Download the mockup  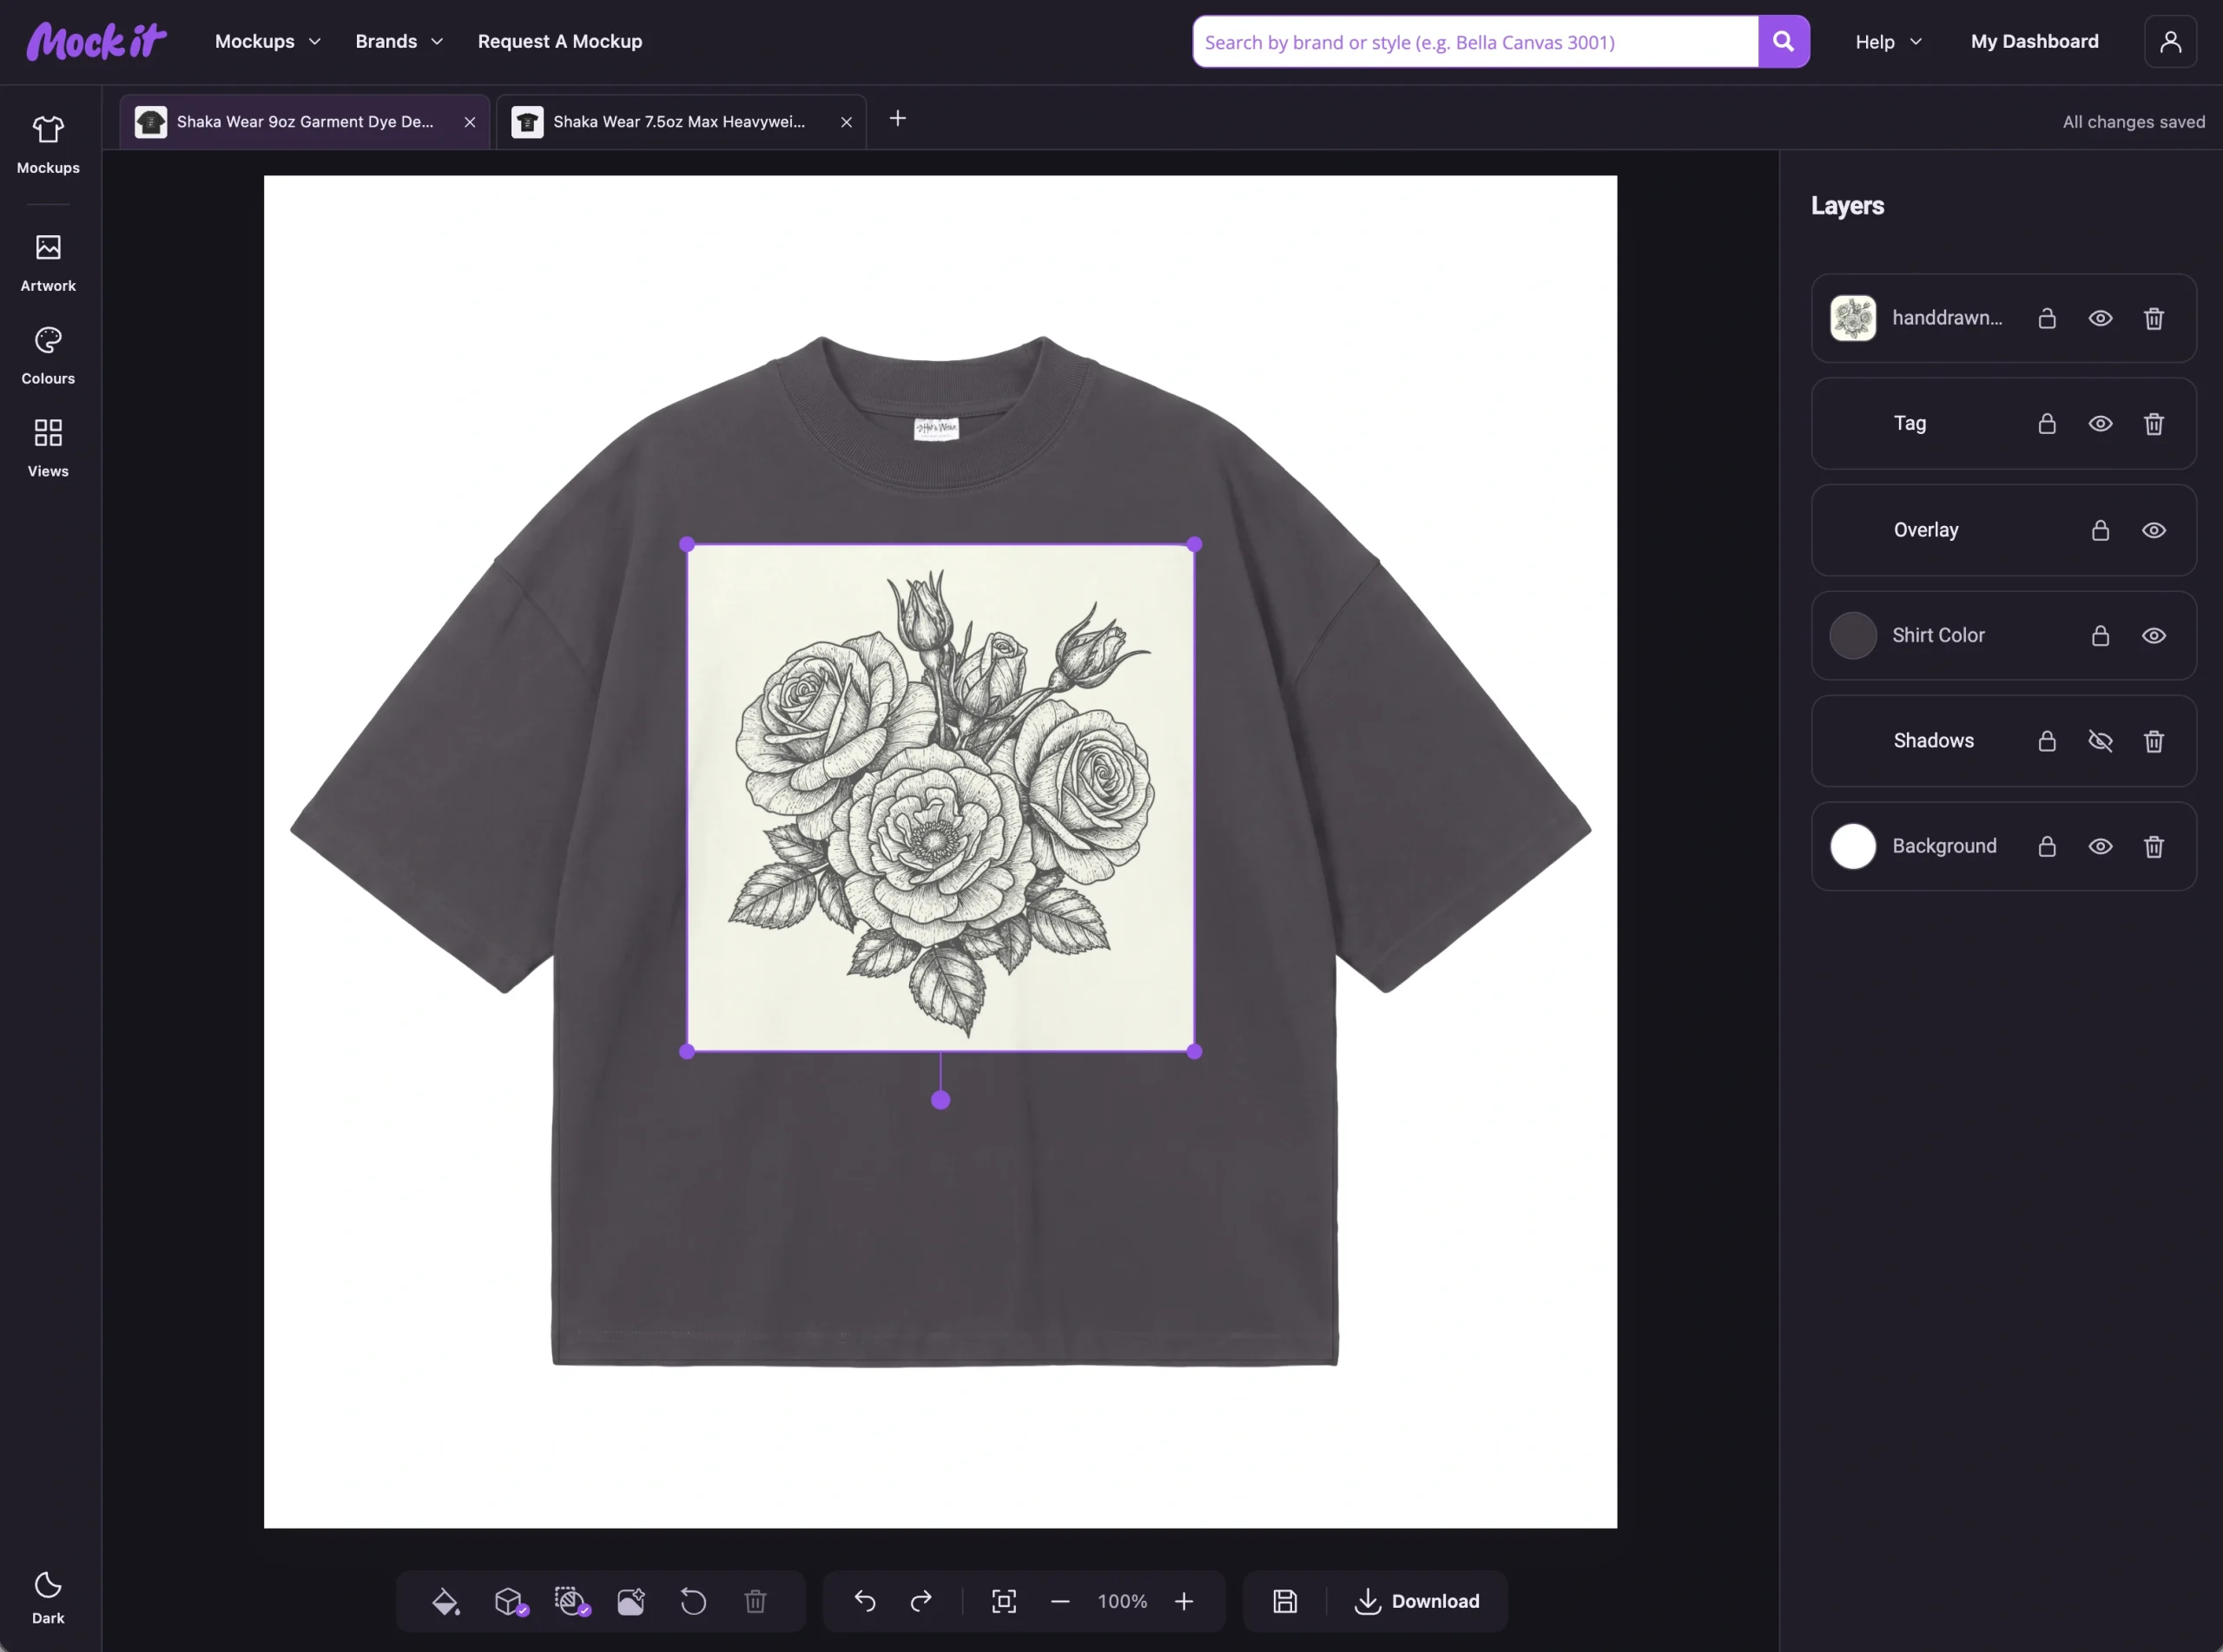point(1417,1601)
